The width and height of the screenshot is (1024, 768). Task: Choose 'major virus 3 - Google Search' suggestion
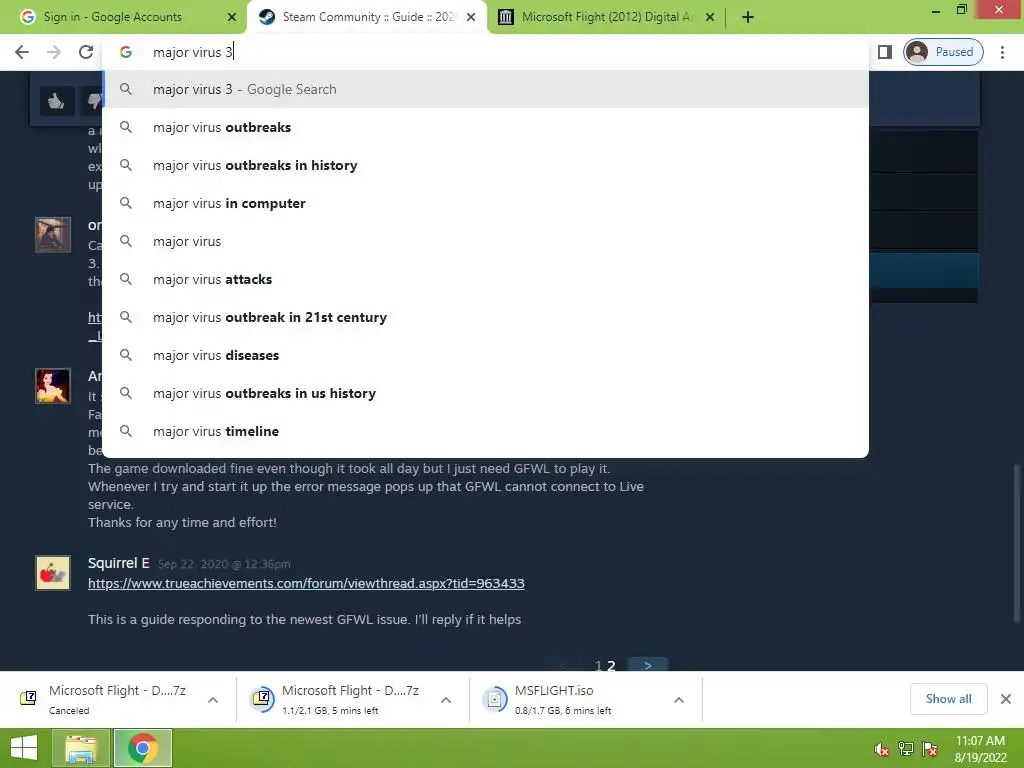tap(485, 89)
